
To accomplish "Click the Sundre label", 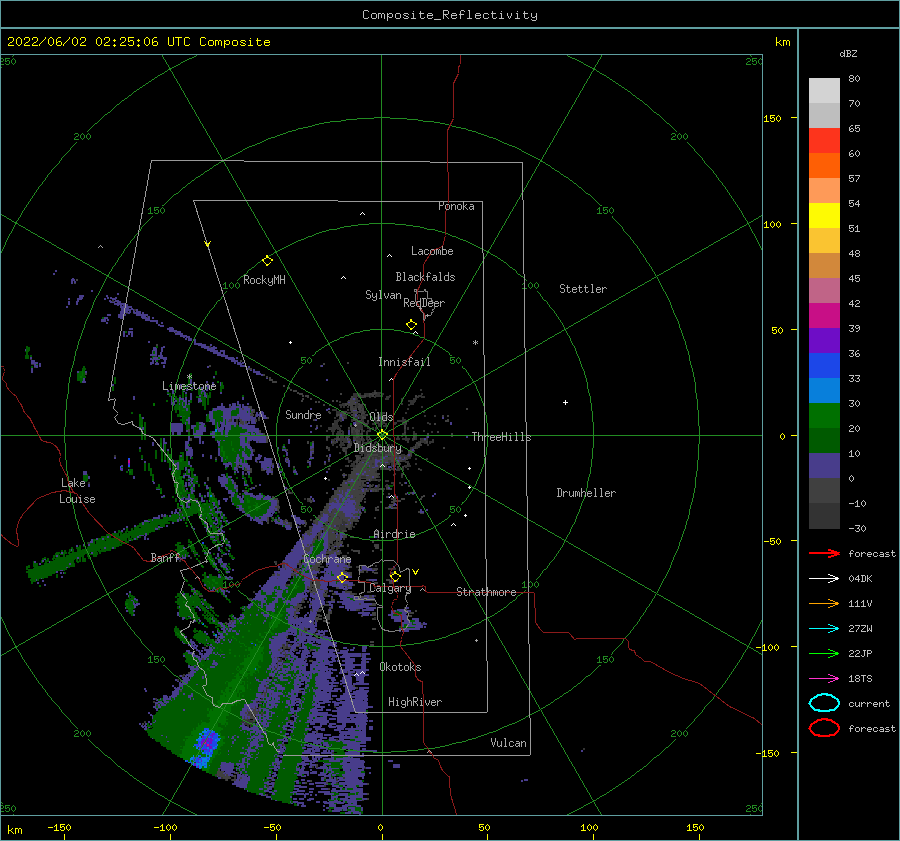I will click(x=303, y=414).
